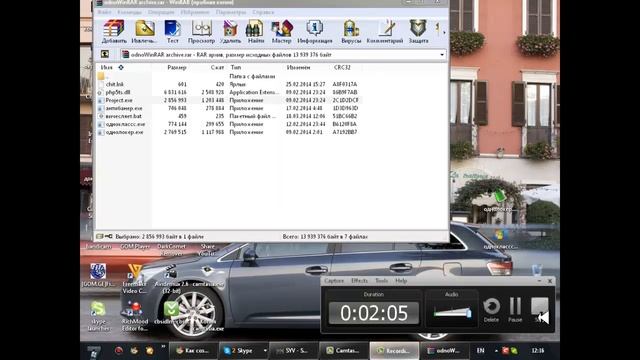Viewport: 640px width, 360px height.
Task: Select the php5ts.dll file row
Action: (x=229, y=92)
